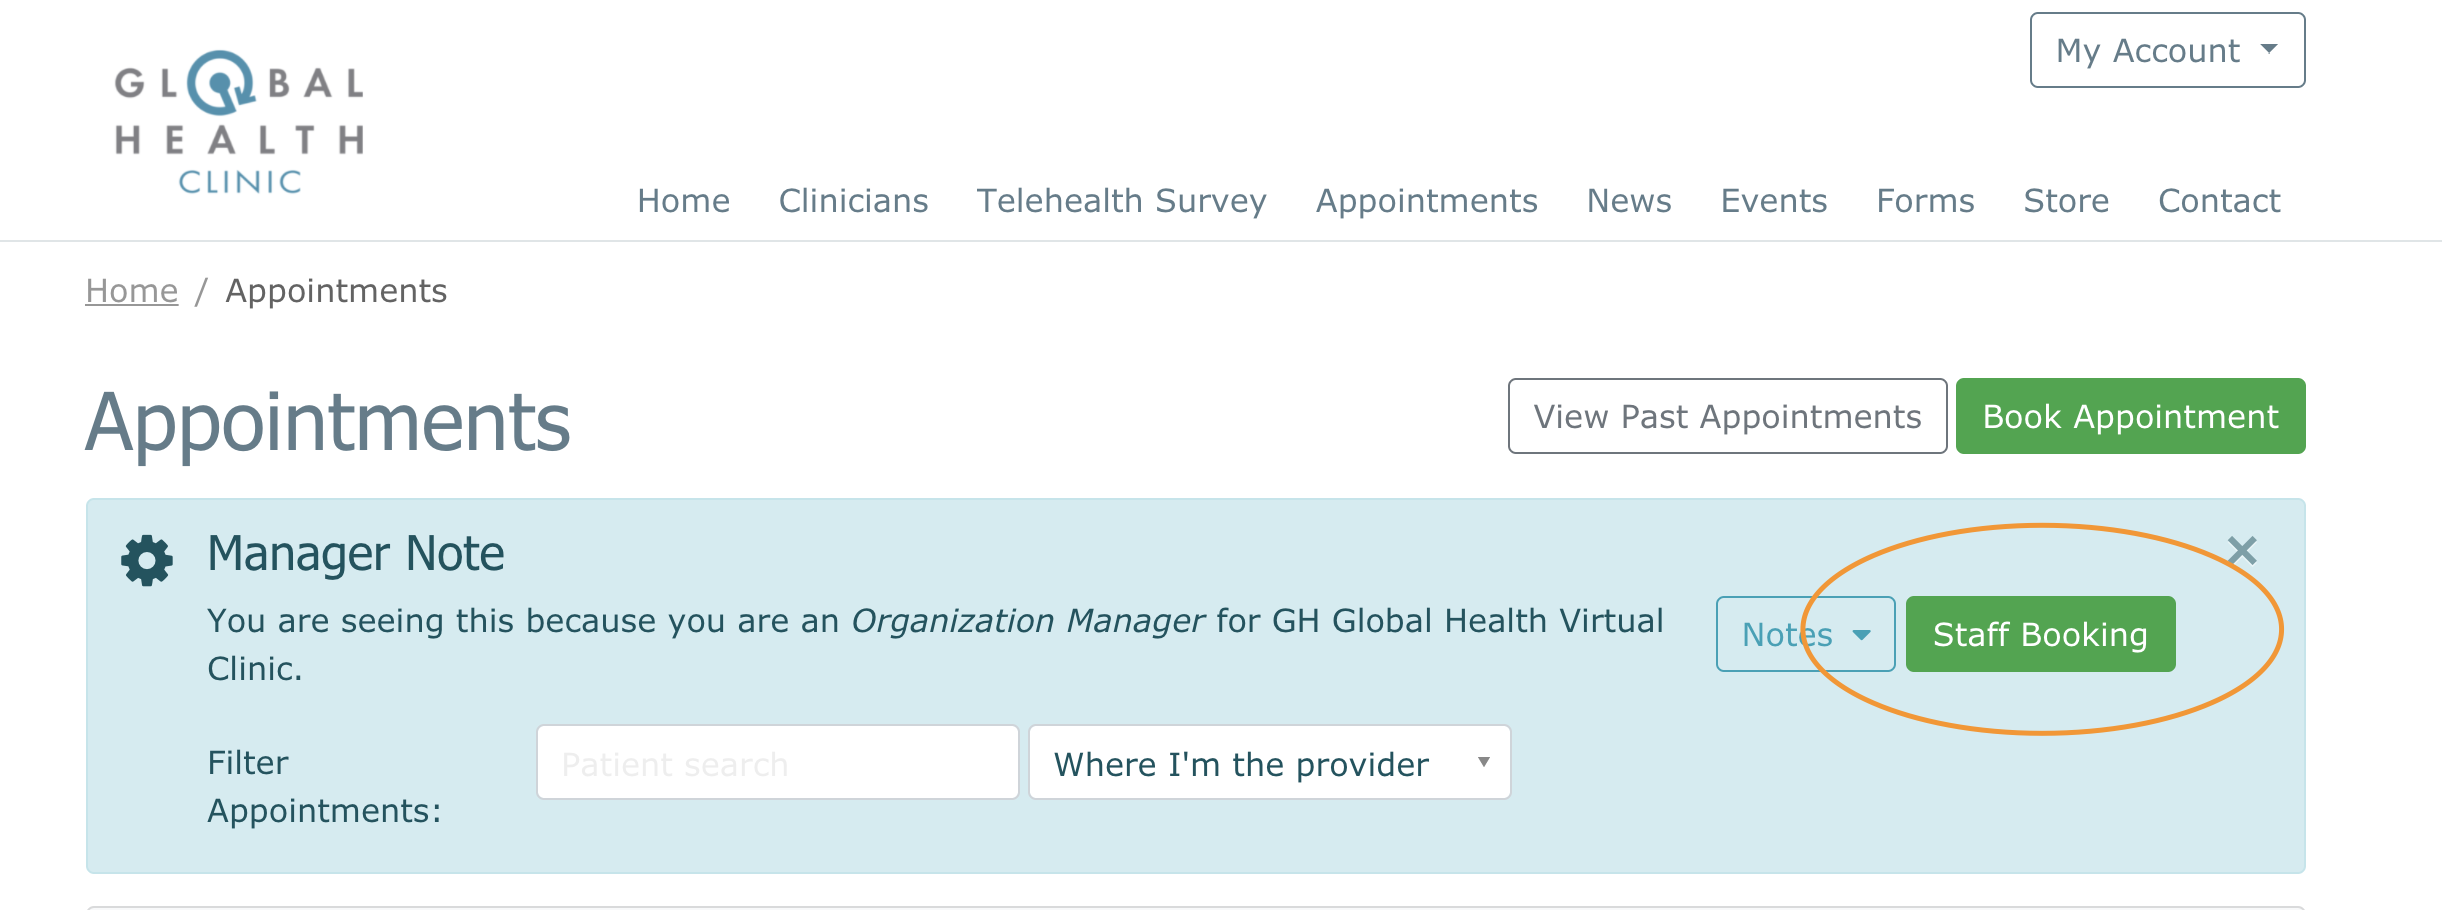Click the Manager Note gear icon

(147, 560)
